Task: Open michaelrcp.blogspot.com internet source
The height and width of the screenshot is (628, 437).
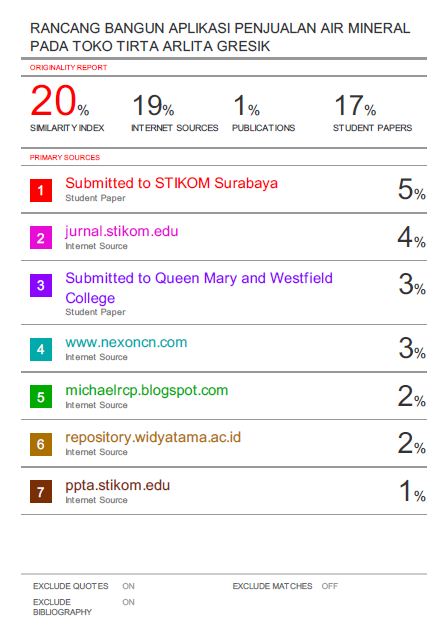Action: click(147, 390)
